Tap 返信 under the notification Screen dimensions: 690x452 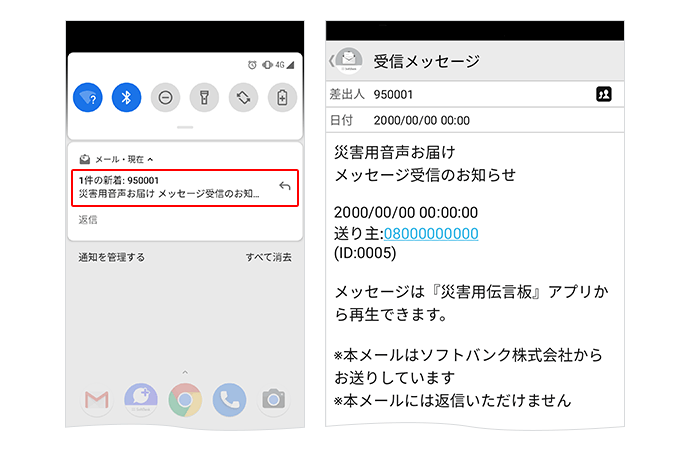pos(88,220)
